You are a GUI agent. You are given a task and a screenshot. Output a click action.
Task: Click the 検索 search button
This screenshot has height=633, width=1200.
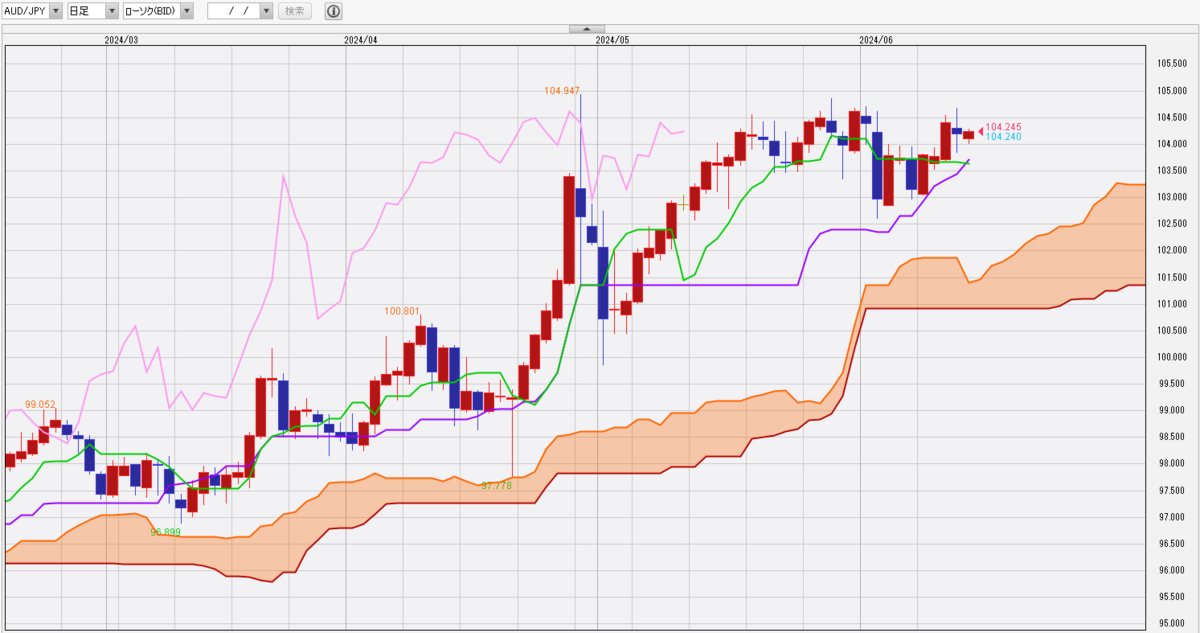[x=294, y=11]
